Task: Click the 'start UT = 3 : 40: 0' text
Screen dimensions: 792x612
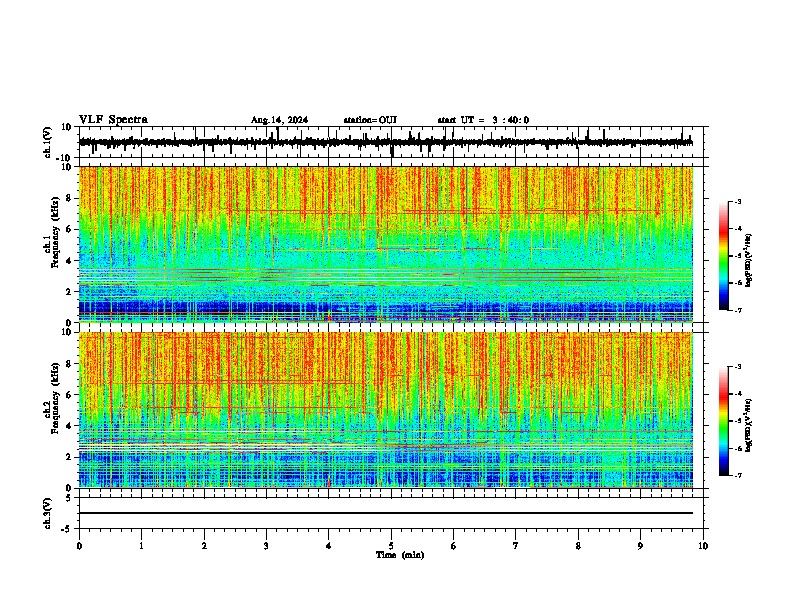Action: (483, 120)
